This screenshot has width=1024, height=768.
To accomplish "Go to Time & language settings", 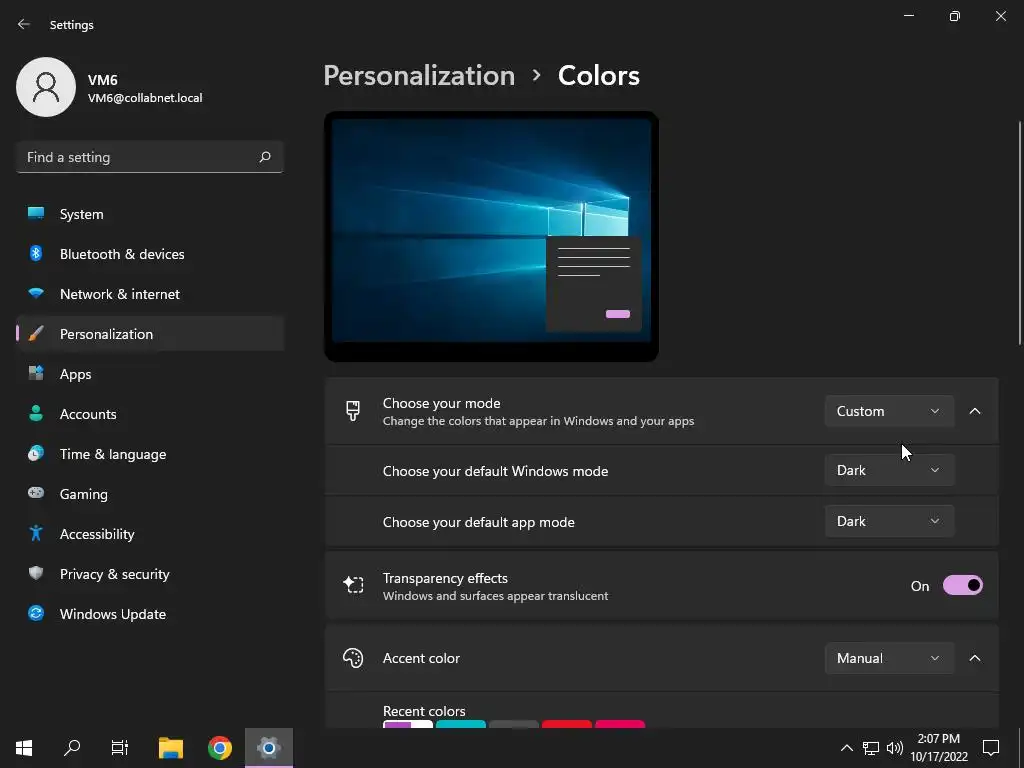I will 150,453.
